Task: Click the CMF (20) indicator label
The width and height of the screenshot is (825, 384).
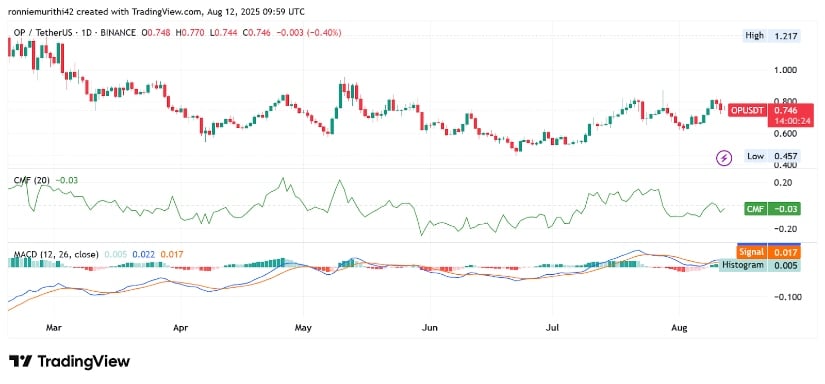Action: click(32, 180)
